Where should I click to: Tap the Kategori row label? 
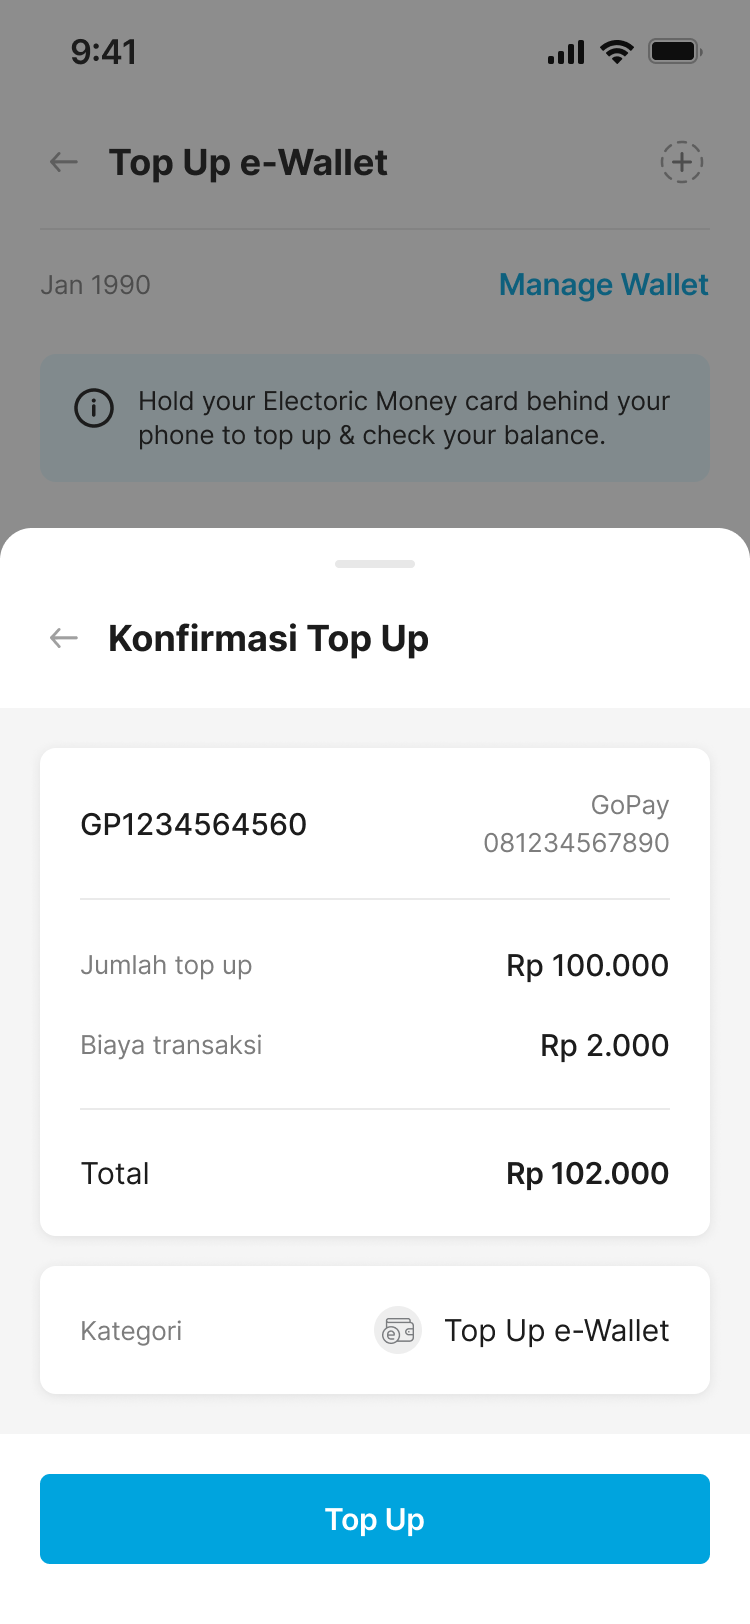[131, 1331]
